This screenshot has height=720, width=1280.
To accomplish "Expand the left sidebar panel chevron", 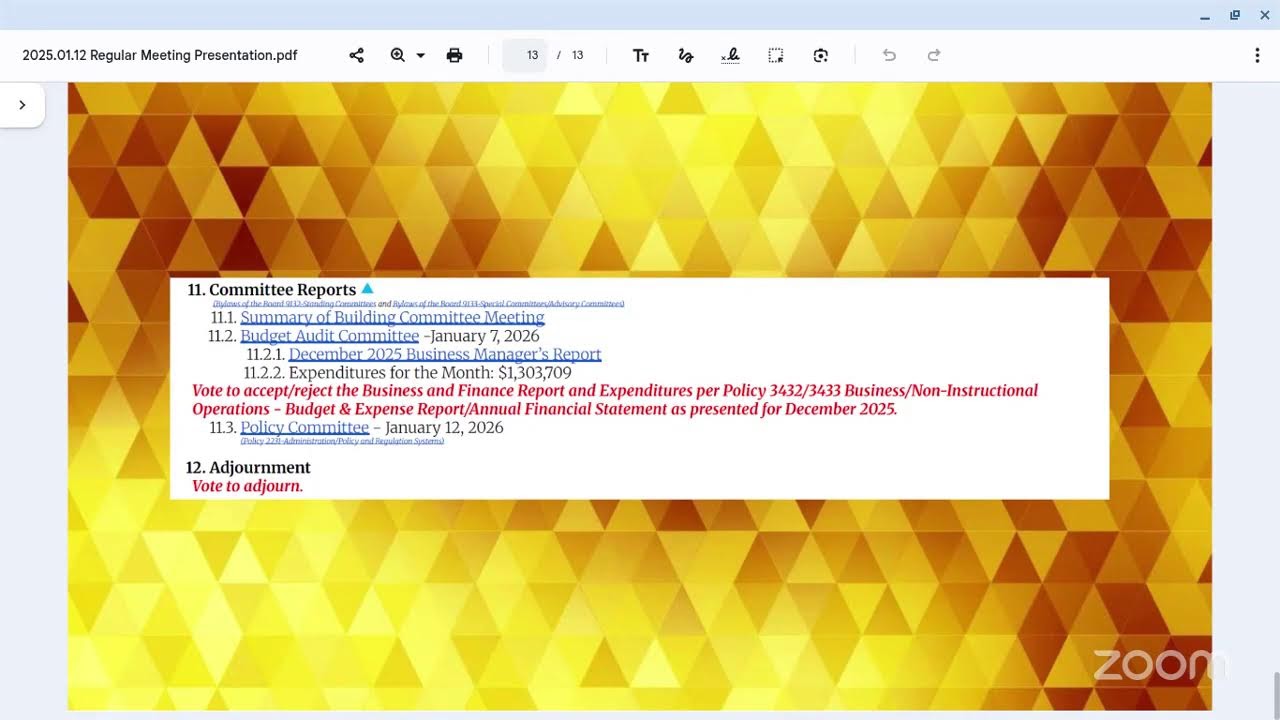I will tap(22, 105).
